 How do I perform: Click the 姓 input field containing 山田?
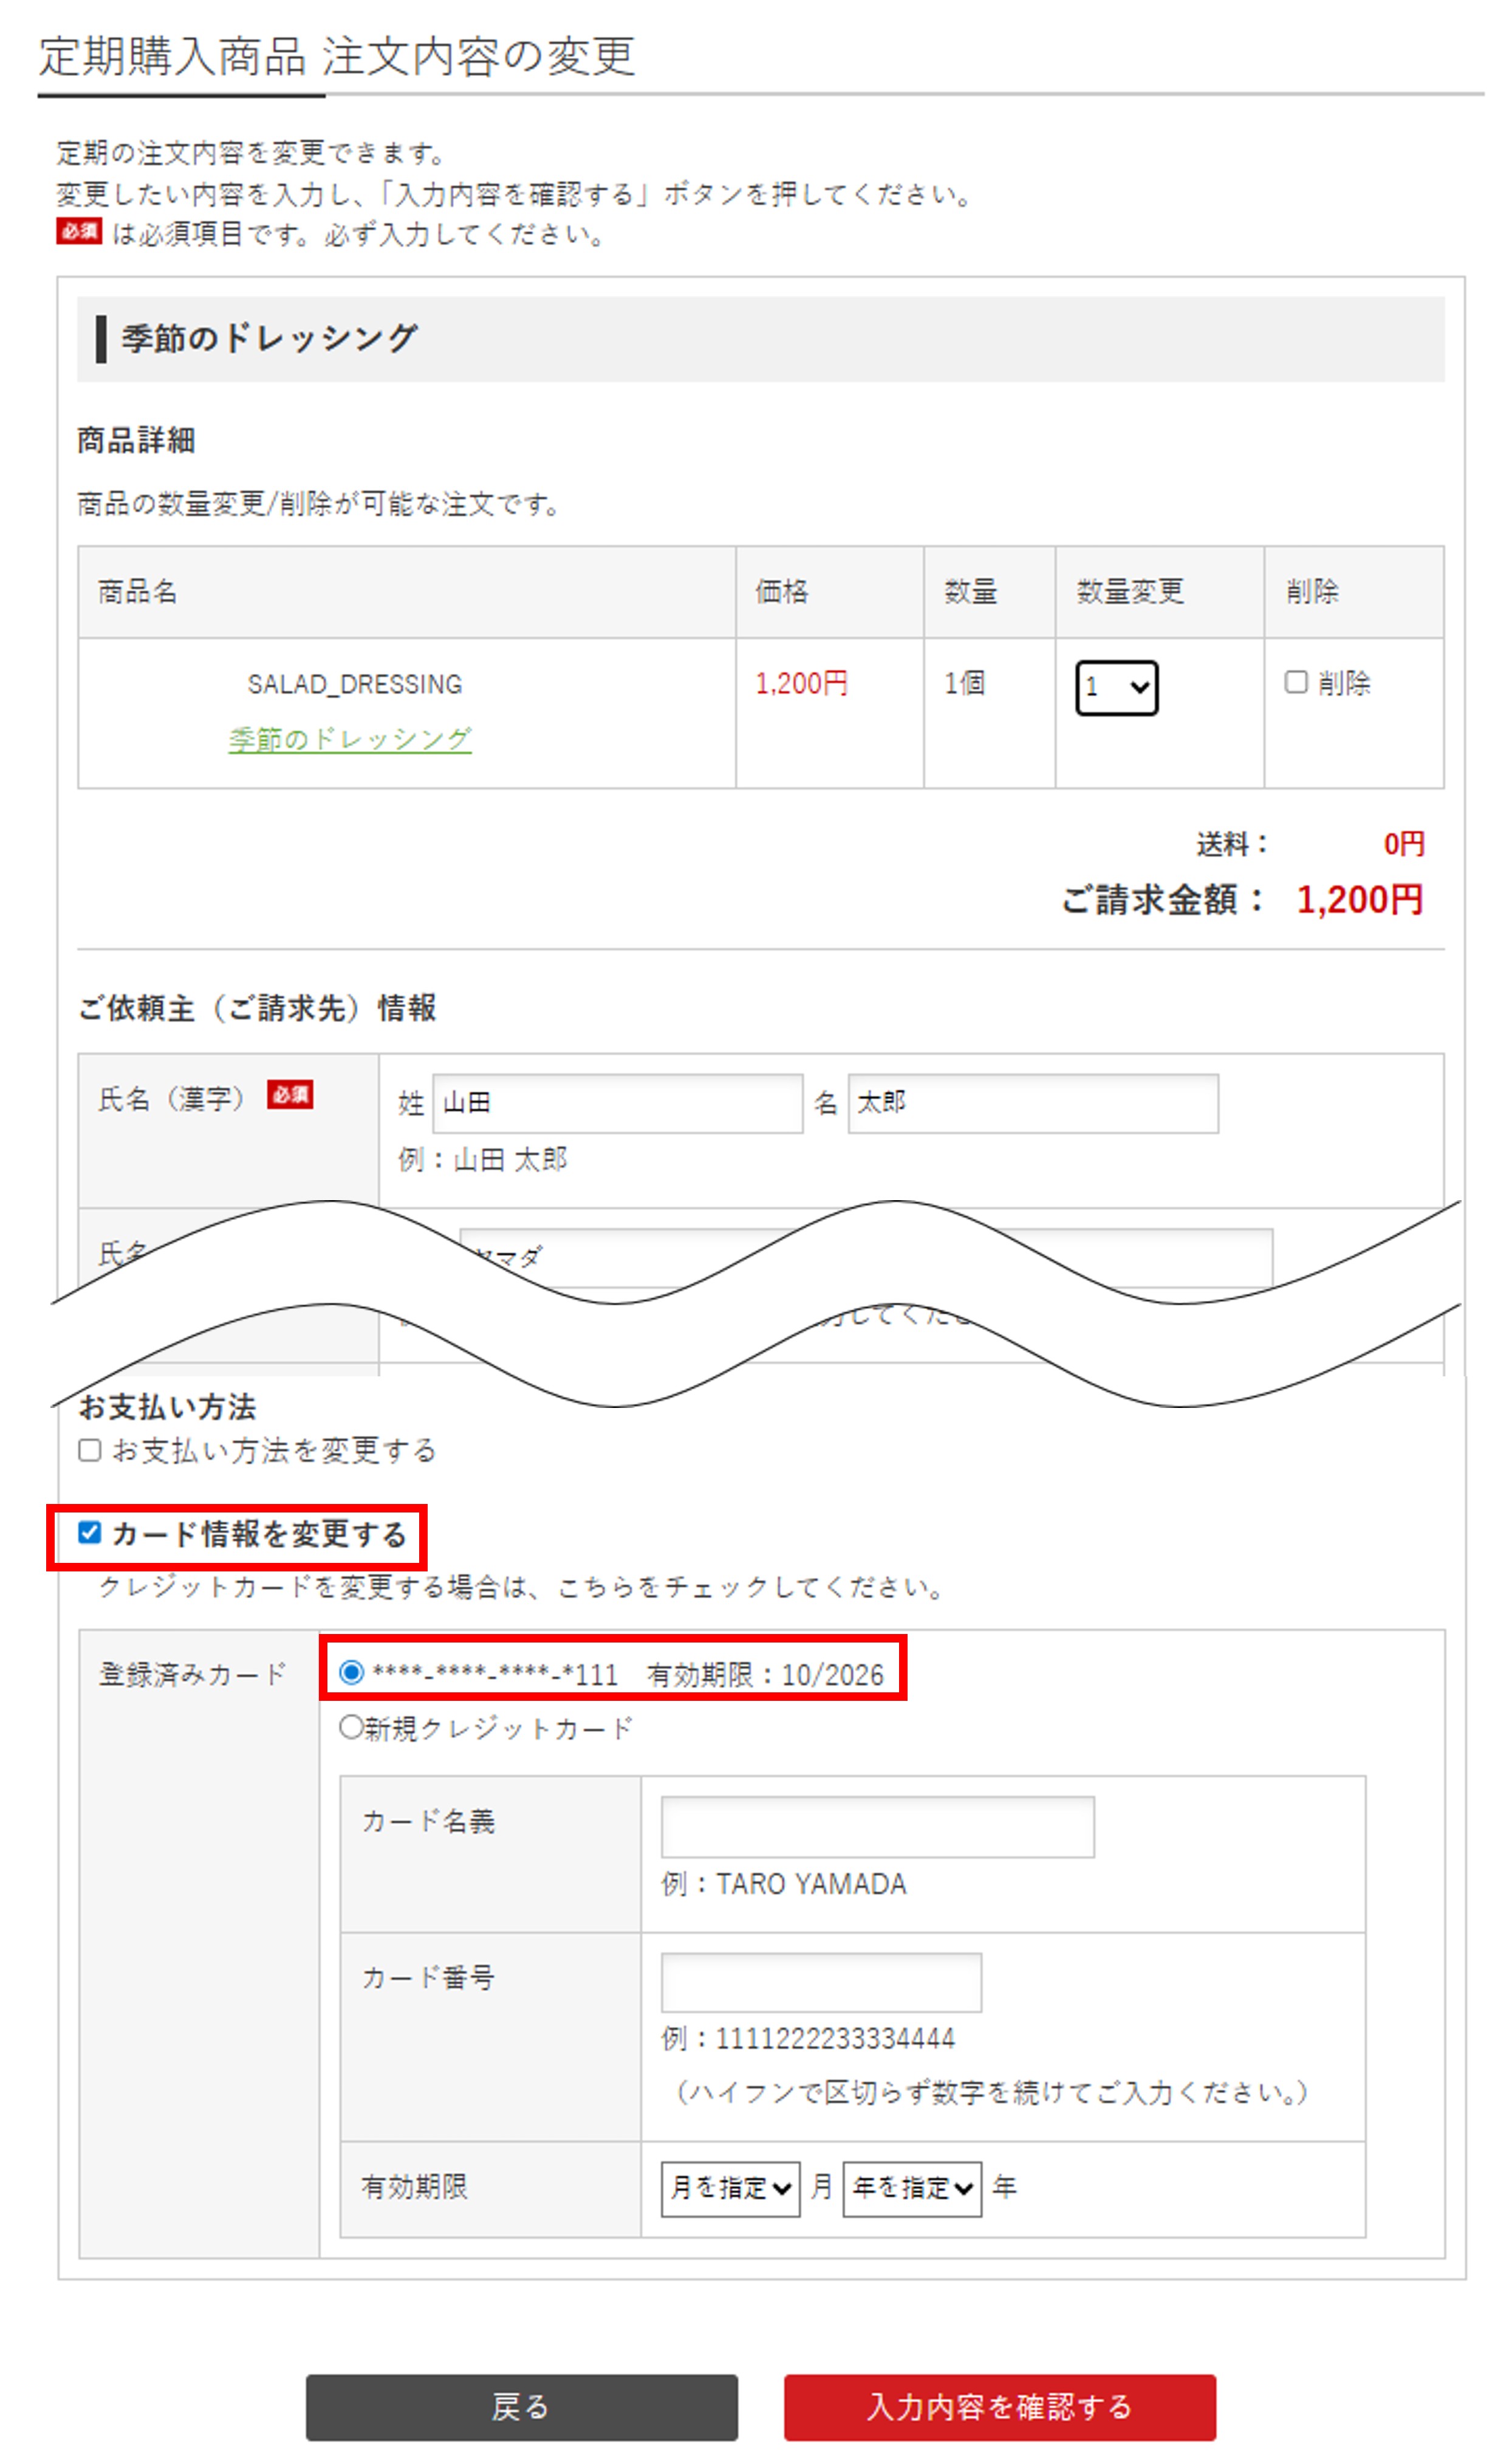617,1103
